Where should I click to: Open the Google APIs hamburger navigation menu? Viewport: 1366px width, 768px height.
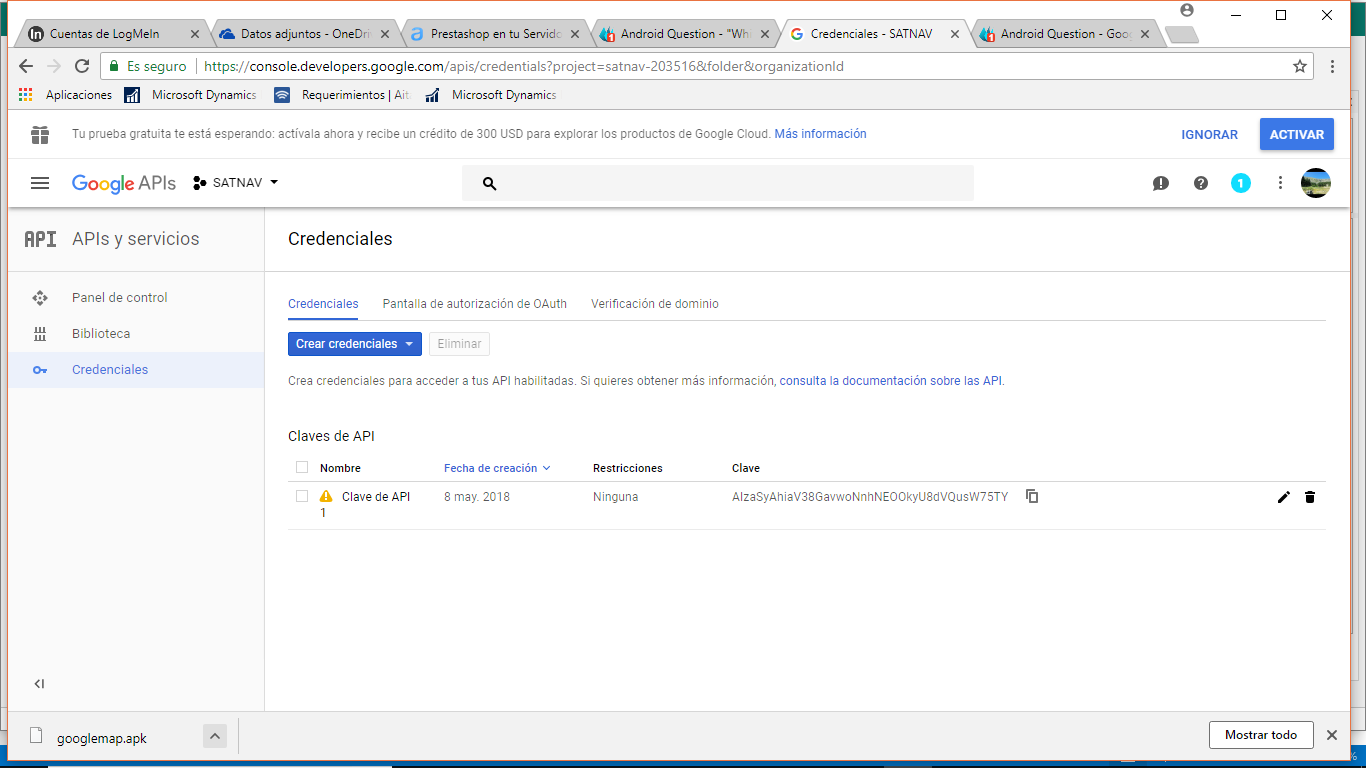(40, 183)
